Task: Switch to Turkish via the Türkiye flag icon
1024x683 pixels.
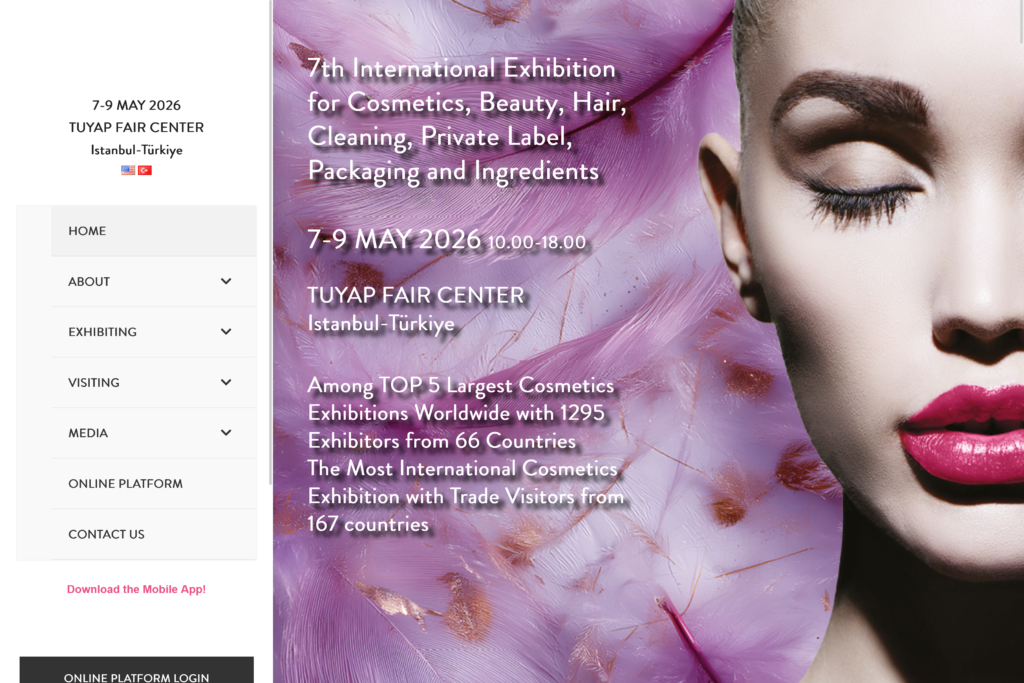Action: (x=145, y=170)
